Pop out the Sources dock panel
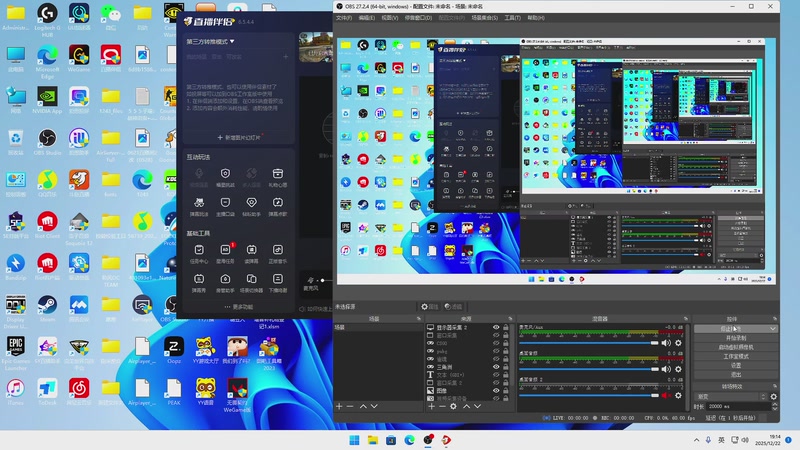Image resolution: width=800 pixels, height=450 pixels. click(x=510, y=318)
